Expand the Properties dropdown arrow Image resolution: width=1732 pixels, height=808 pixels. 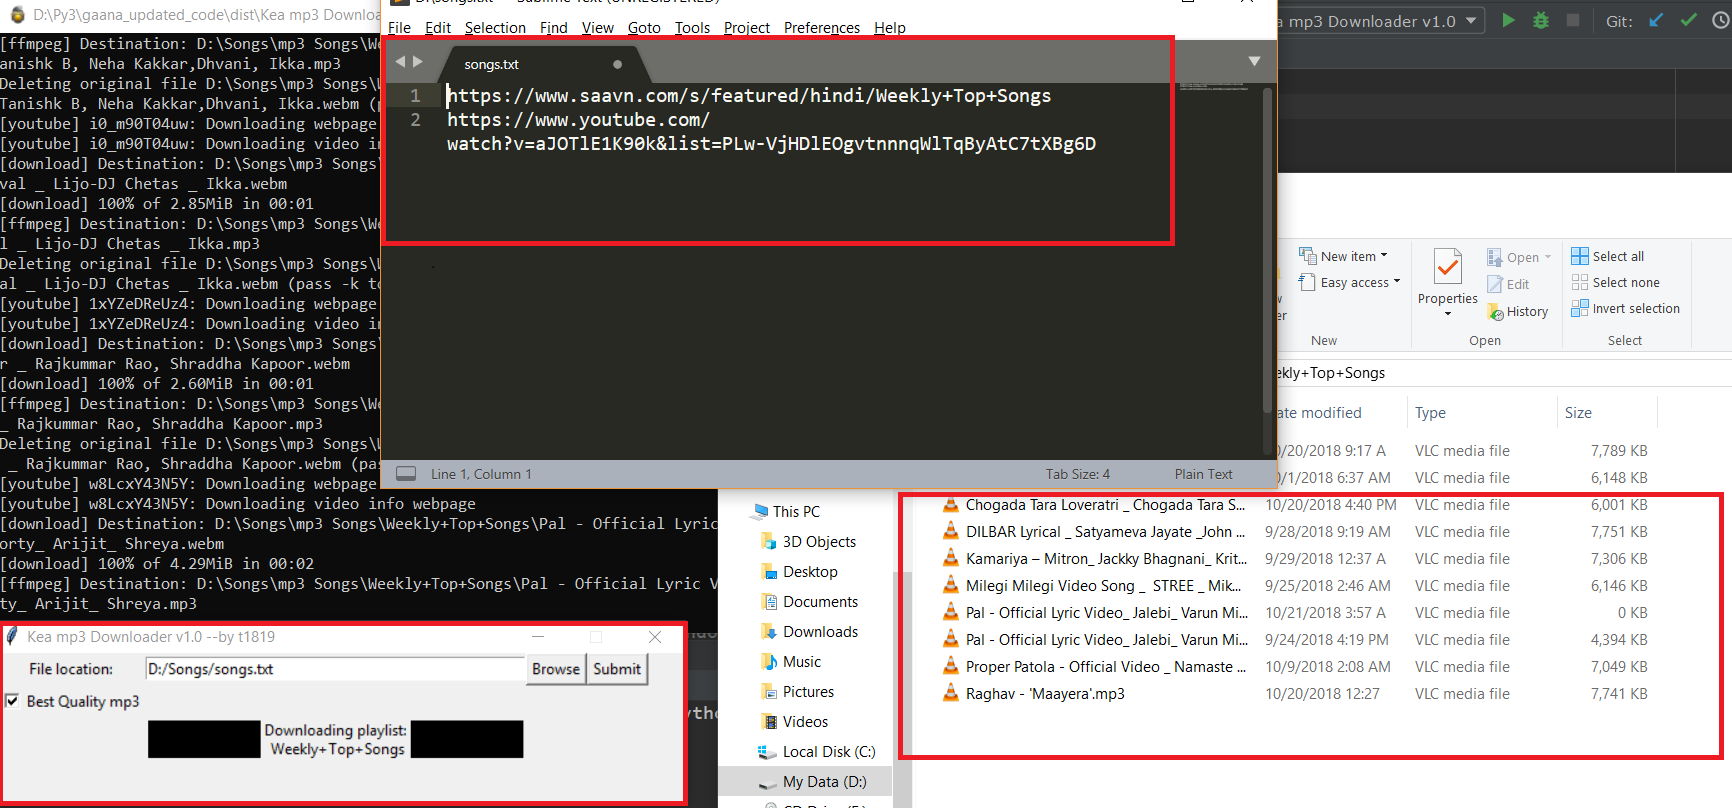1448,314
